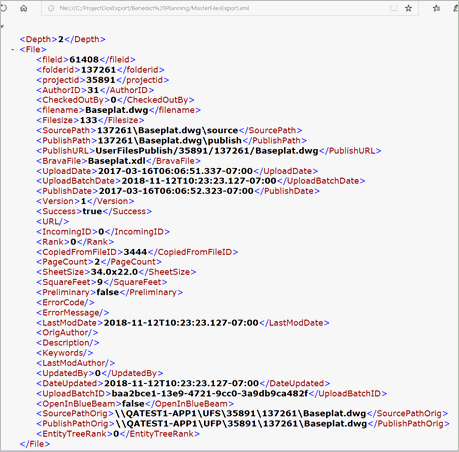Click the empty URL tag
The height and width of the screenshot is (452, 459).
coord(53,222)
